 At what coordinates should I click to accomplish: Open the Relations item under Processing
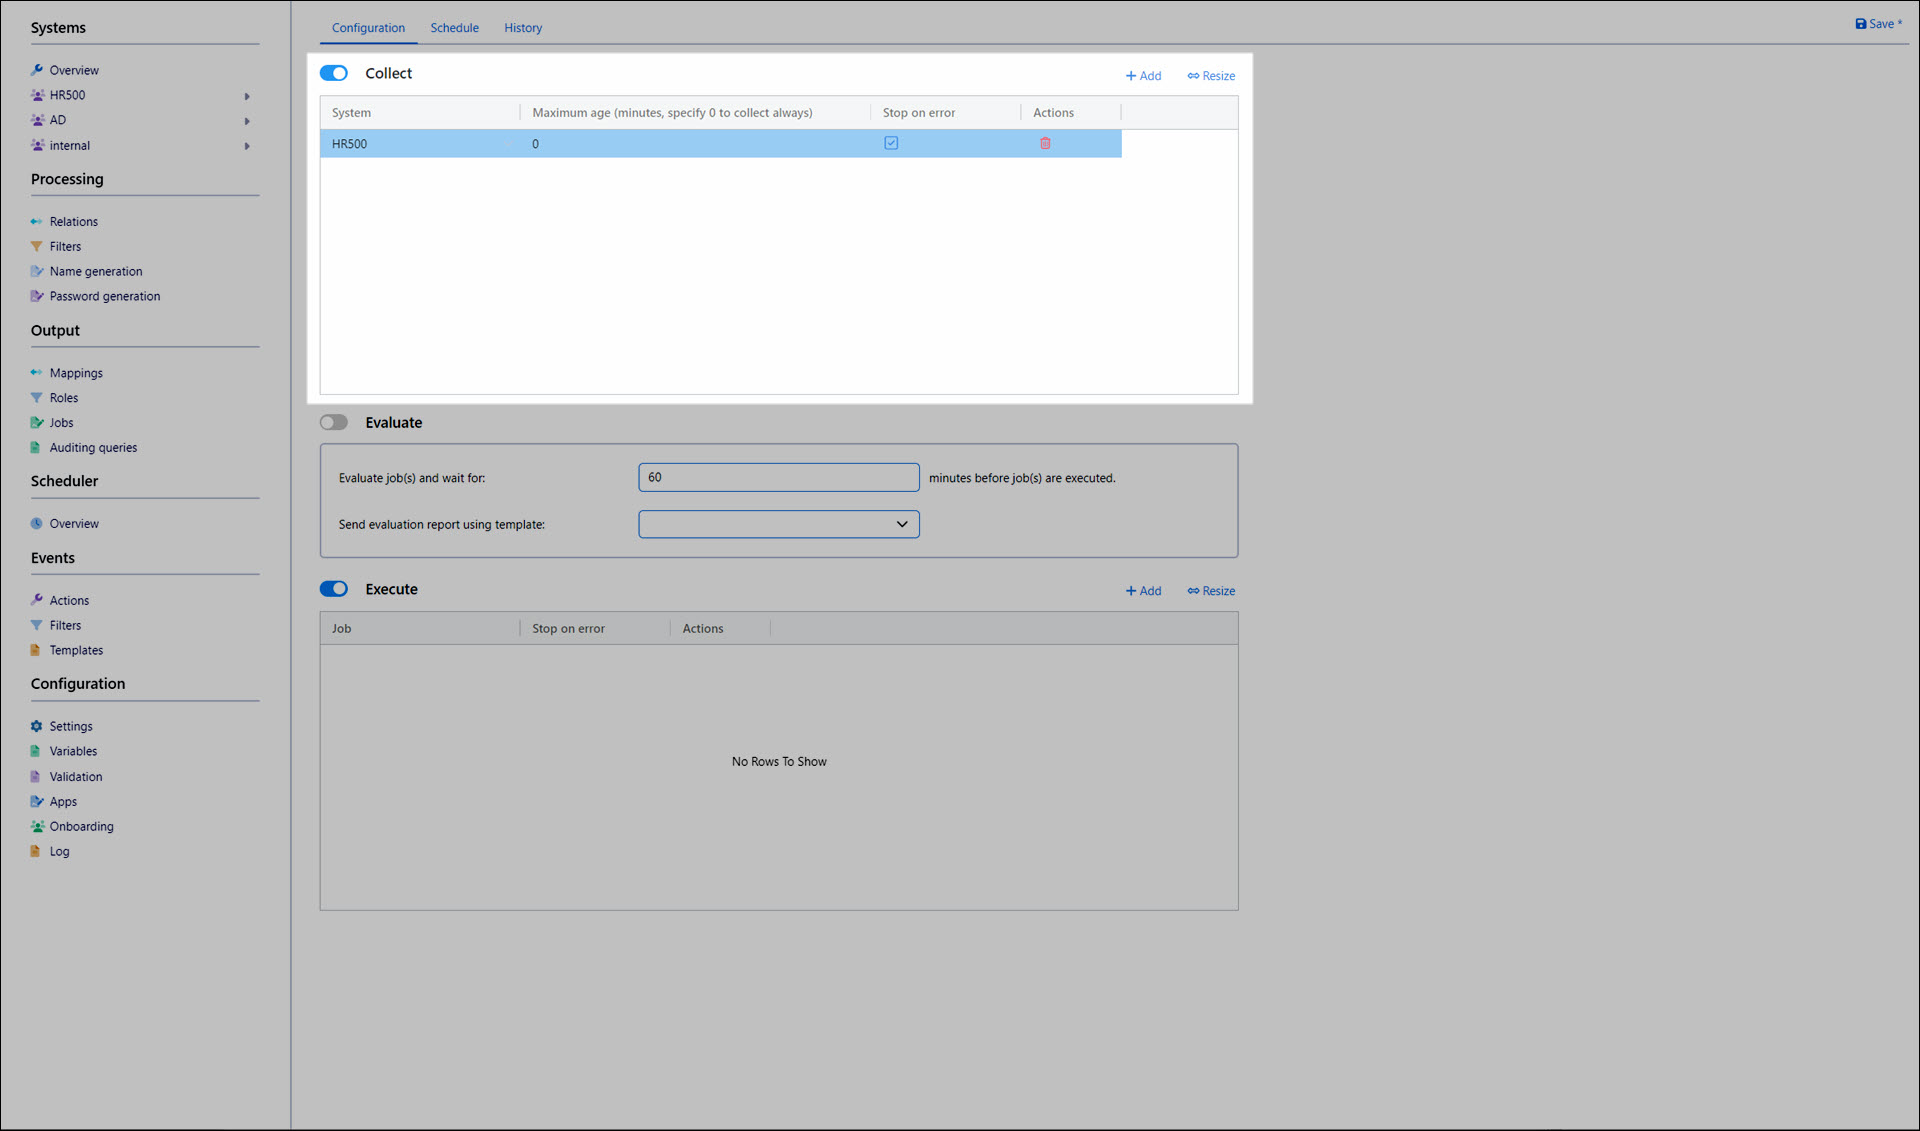(73, 221)
